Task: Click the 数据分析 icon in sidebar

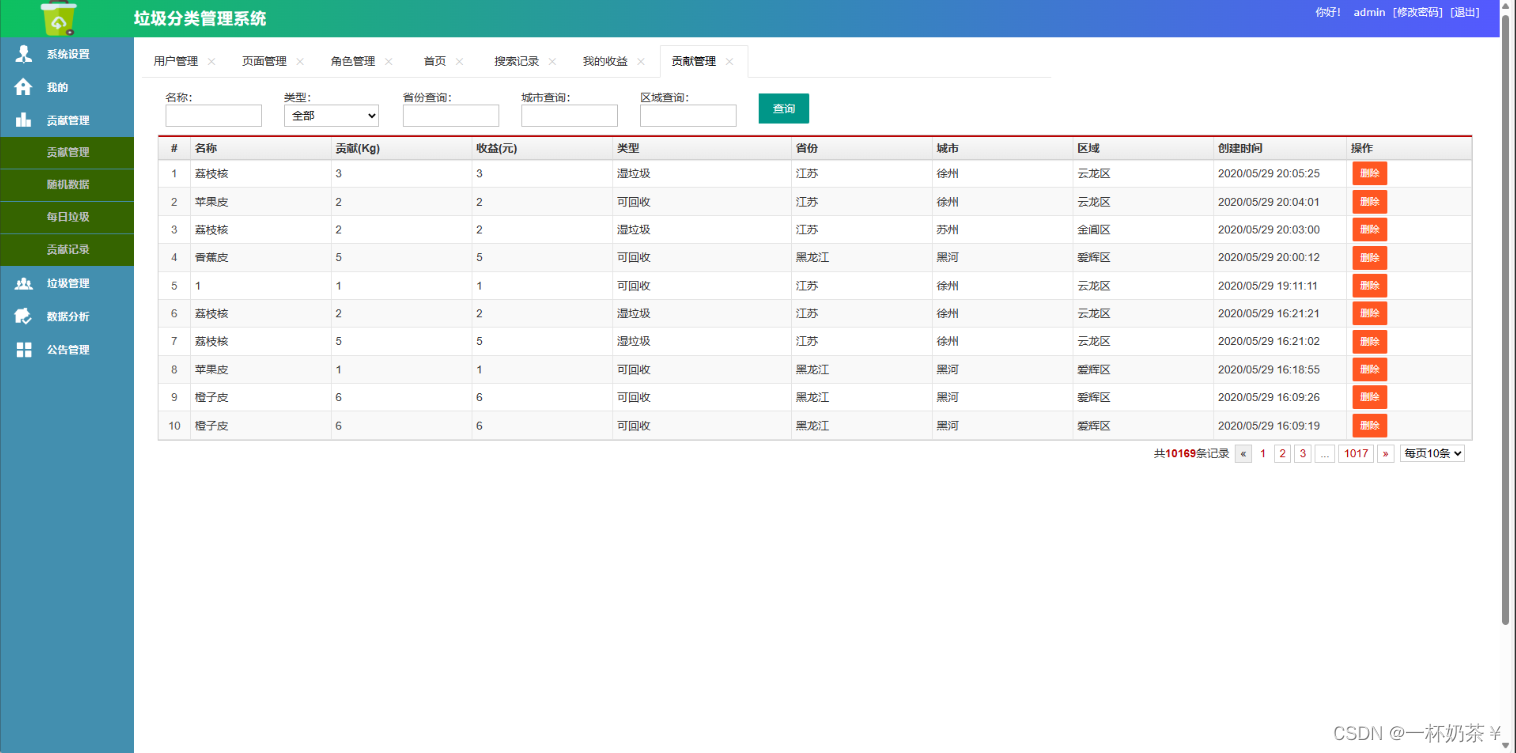Action: 23,316
